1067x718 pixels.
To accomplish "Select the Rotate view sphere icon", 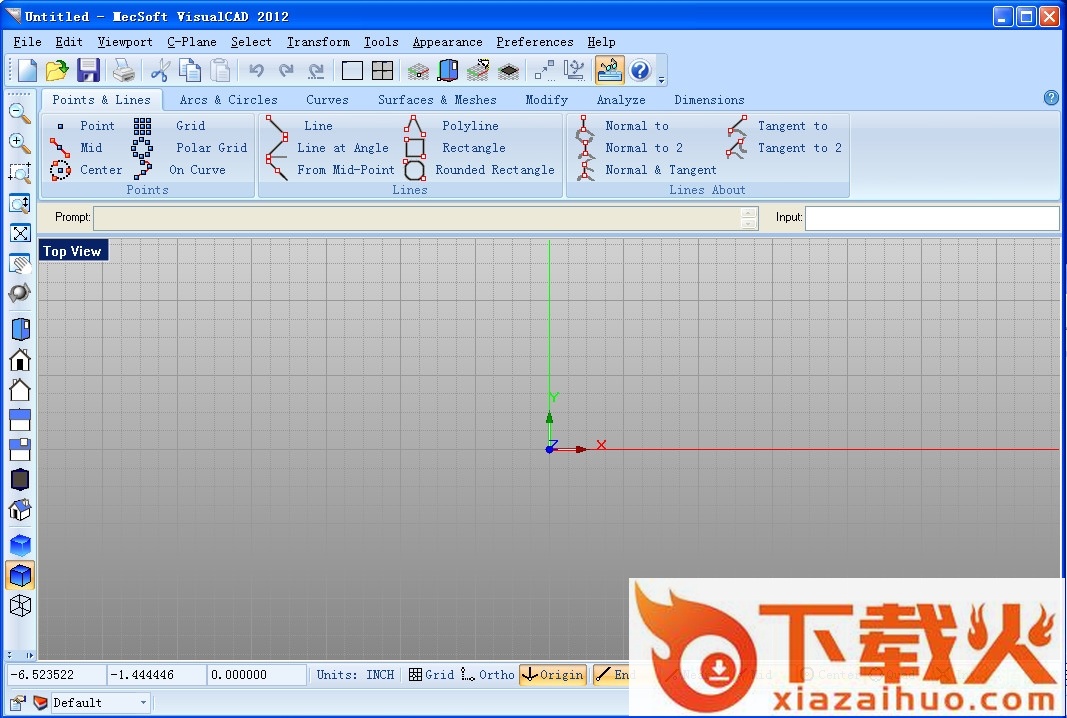I will [20, 293].
